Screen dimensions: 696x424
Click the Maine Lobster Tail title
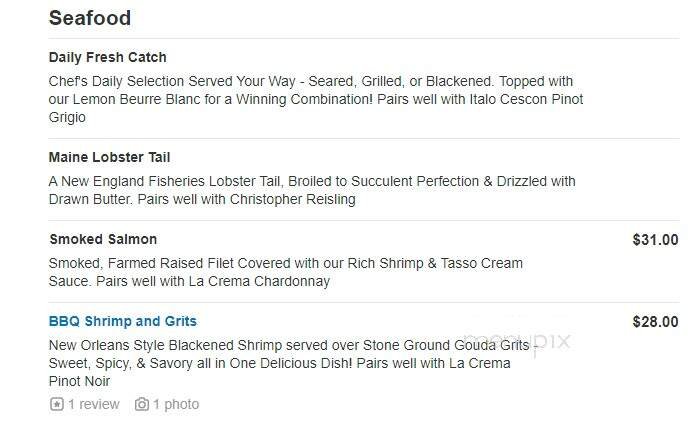[109, 157]
